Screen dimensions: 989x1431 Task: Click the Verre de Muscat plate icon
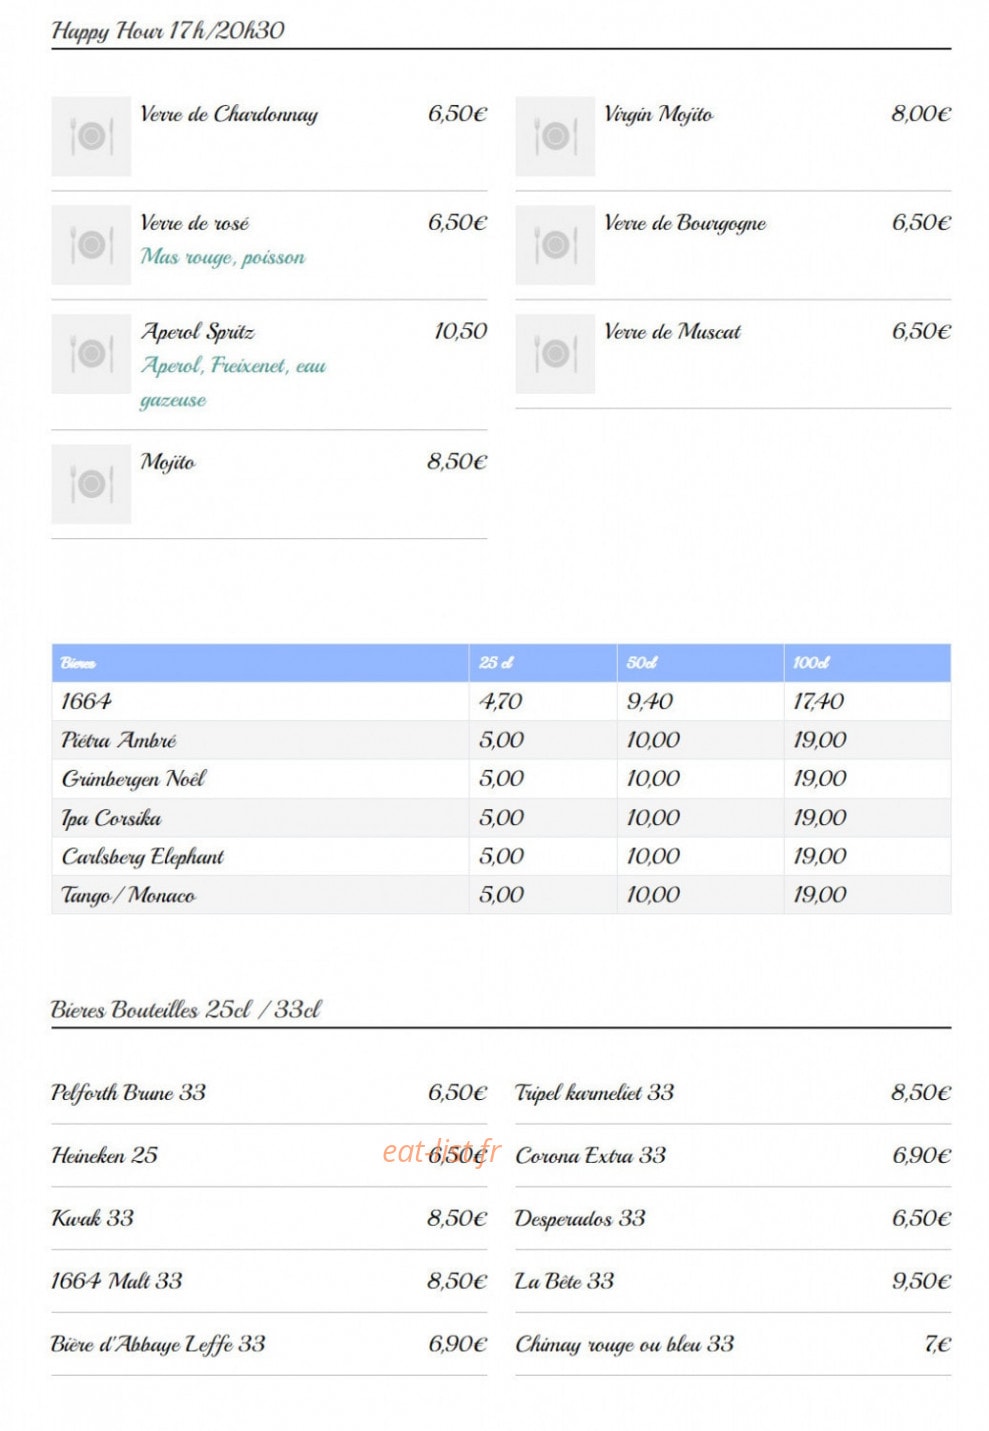[x=555, y=354]
